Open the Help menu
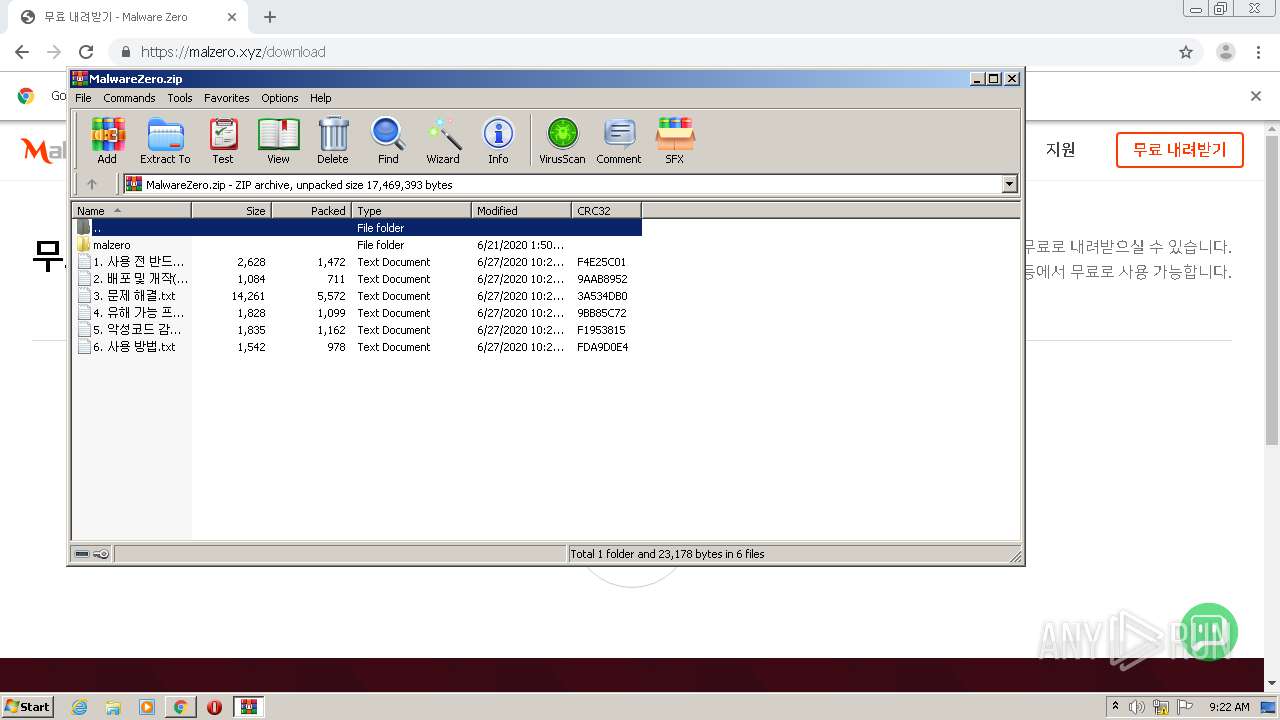The image size is (1280, 720). tap(320, 98)
